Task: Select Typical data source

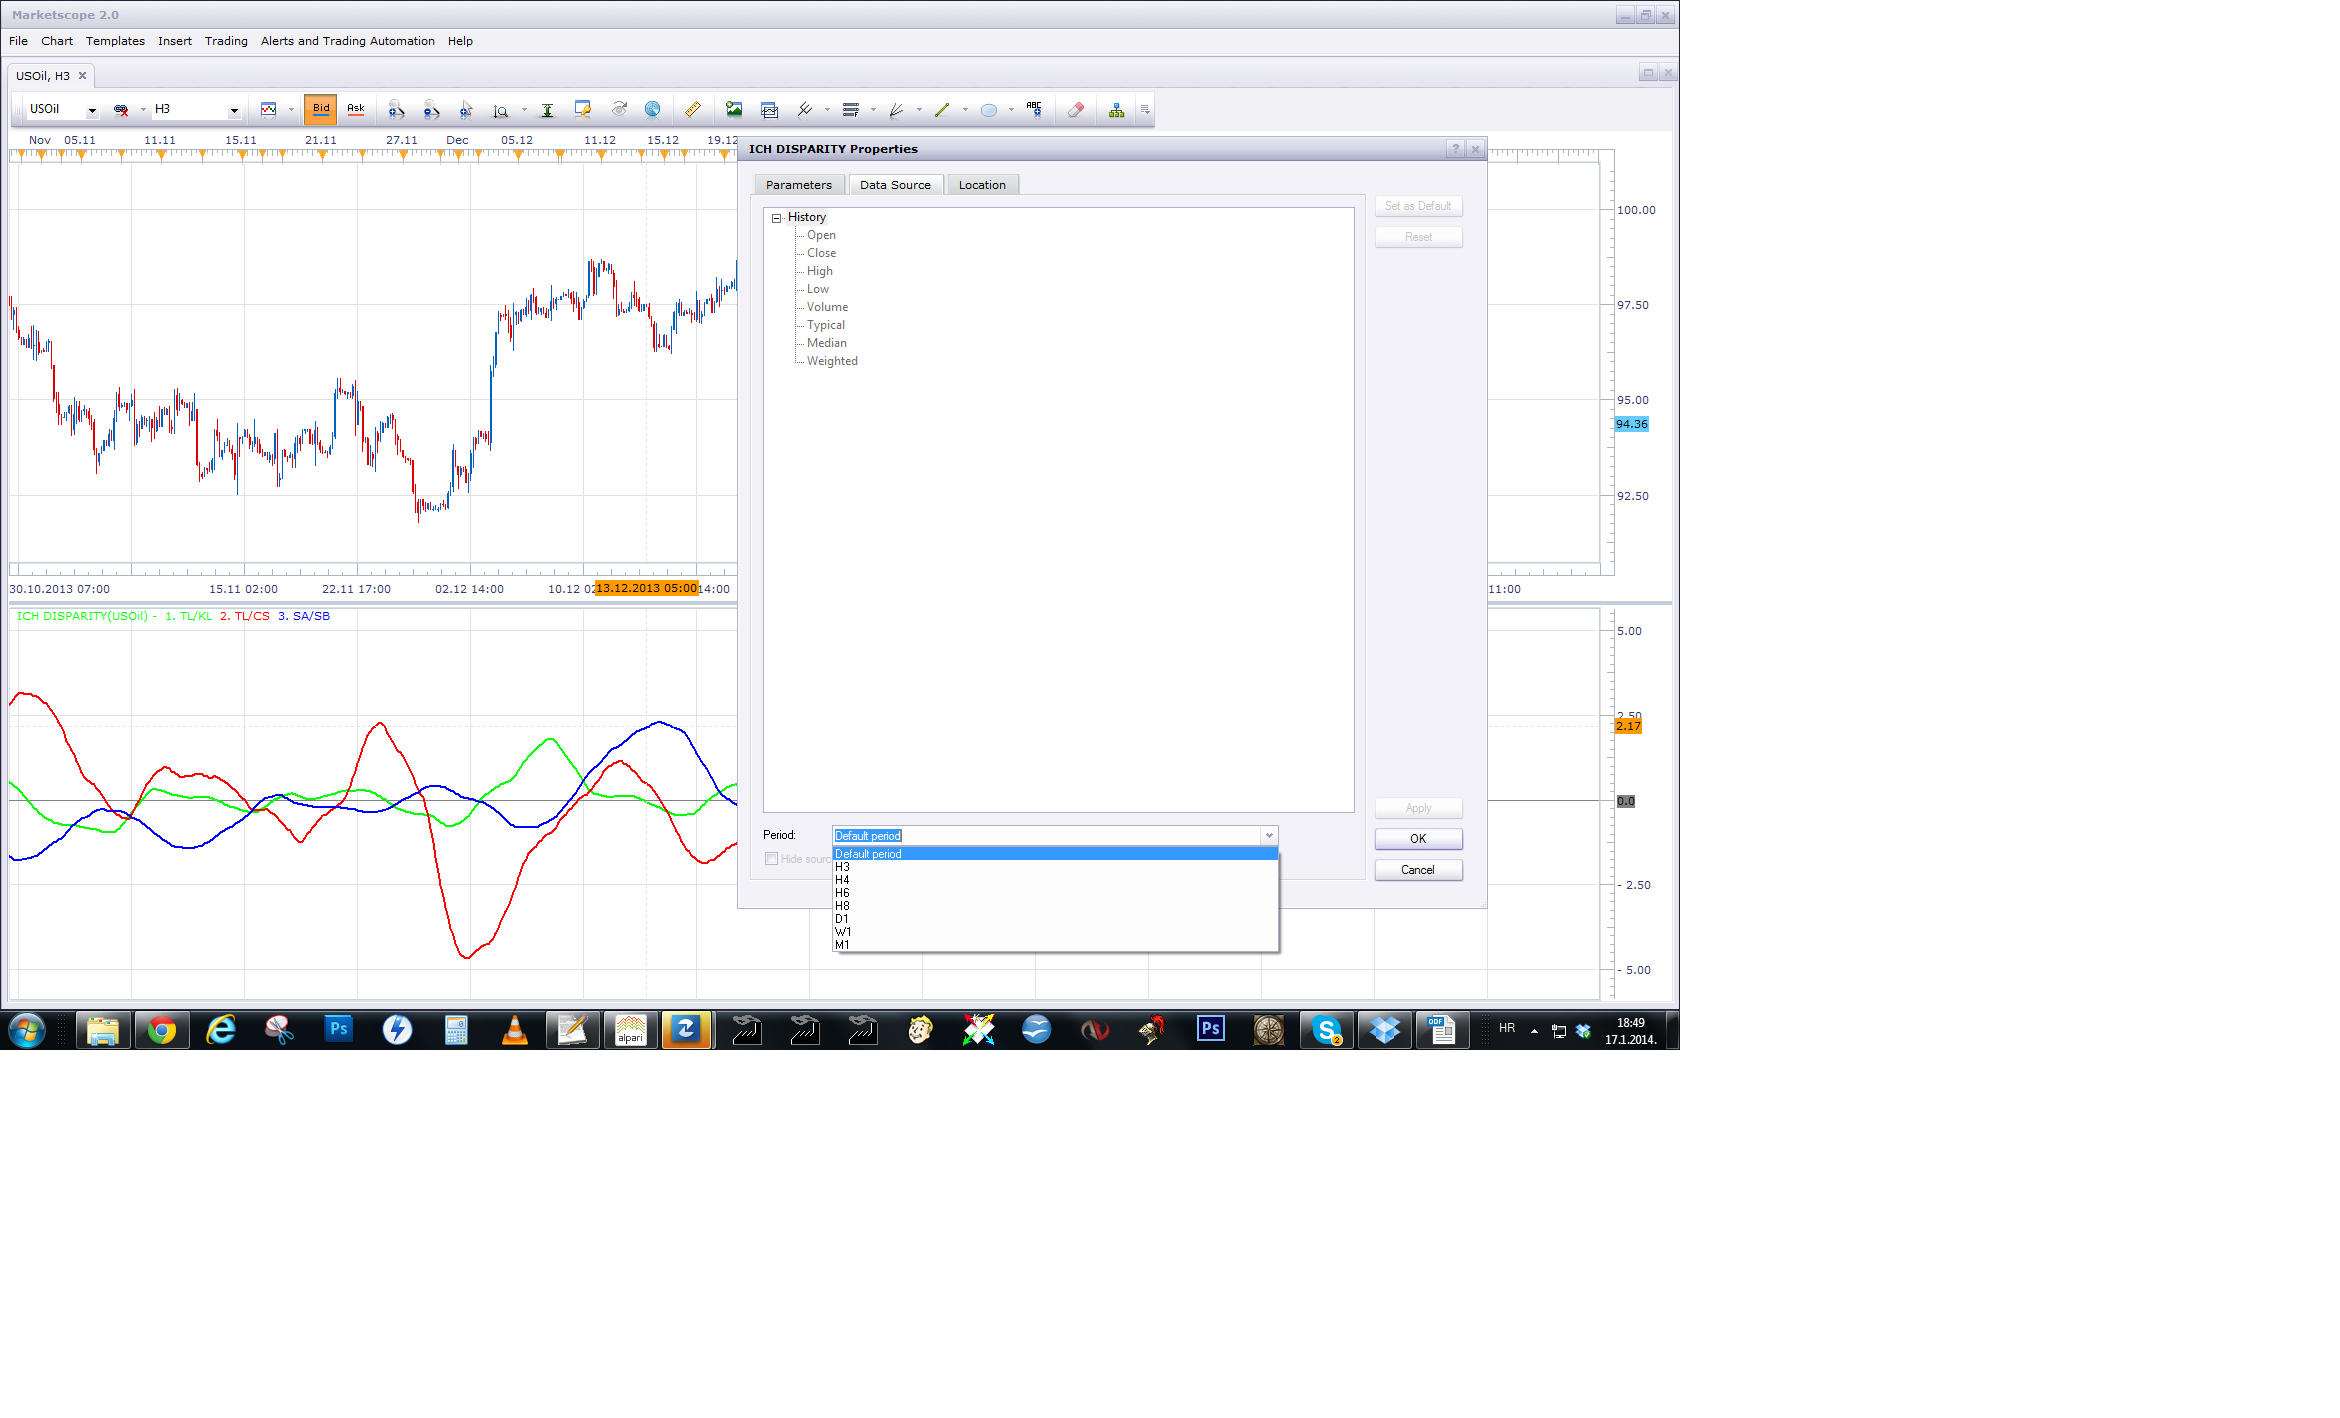Action: 826,325
